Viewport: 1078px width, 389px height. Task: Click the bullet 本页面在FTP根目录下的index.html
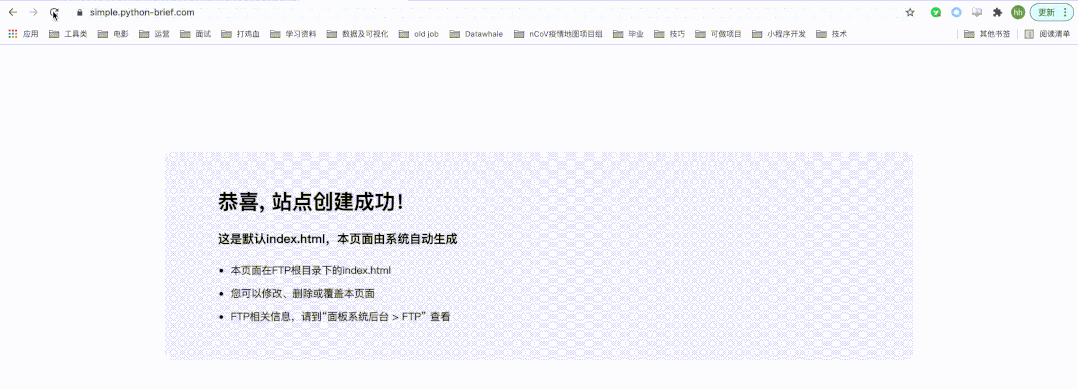(311, 271)
